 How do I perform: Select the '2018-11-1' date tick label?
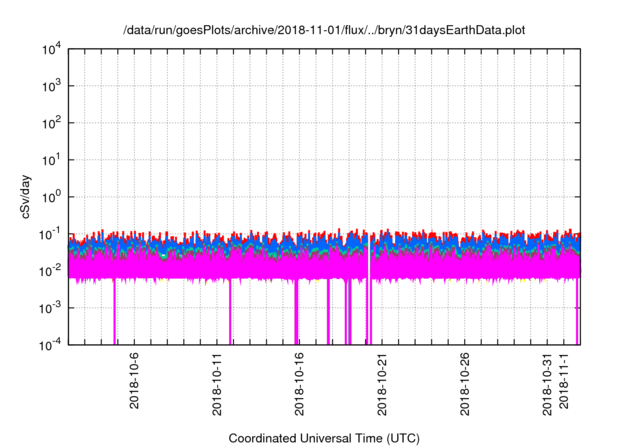coord(564,380)
